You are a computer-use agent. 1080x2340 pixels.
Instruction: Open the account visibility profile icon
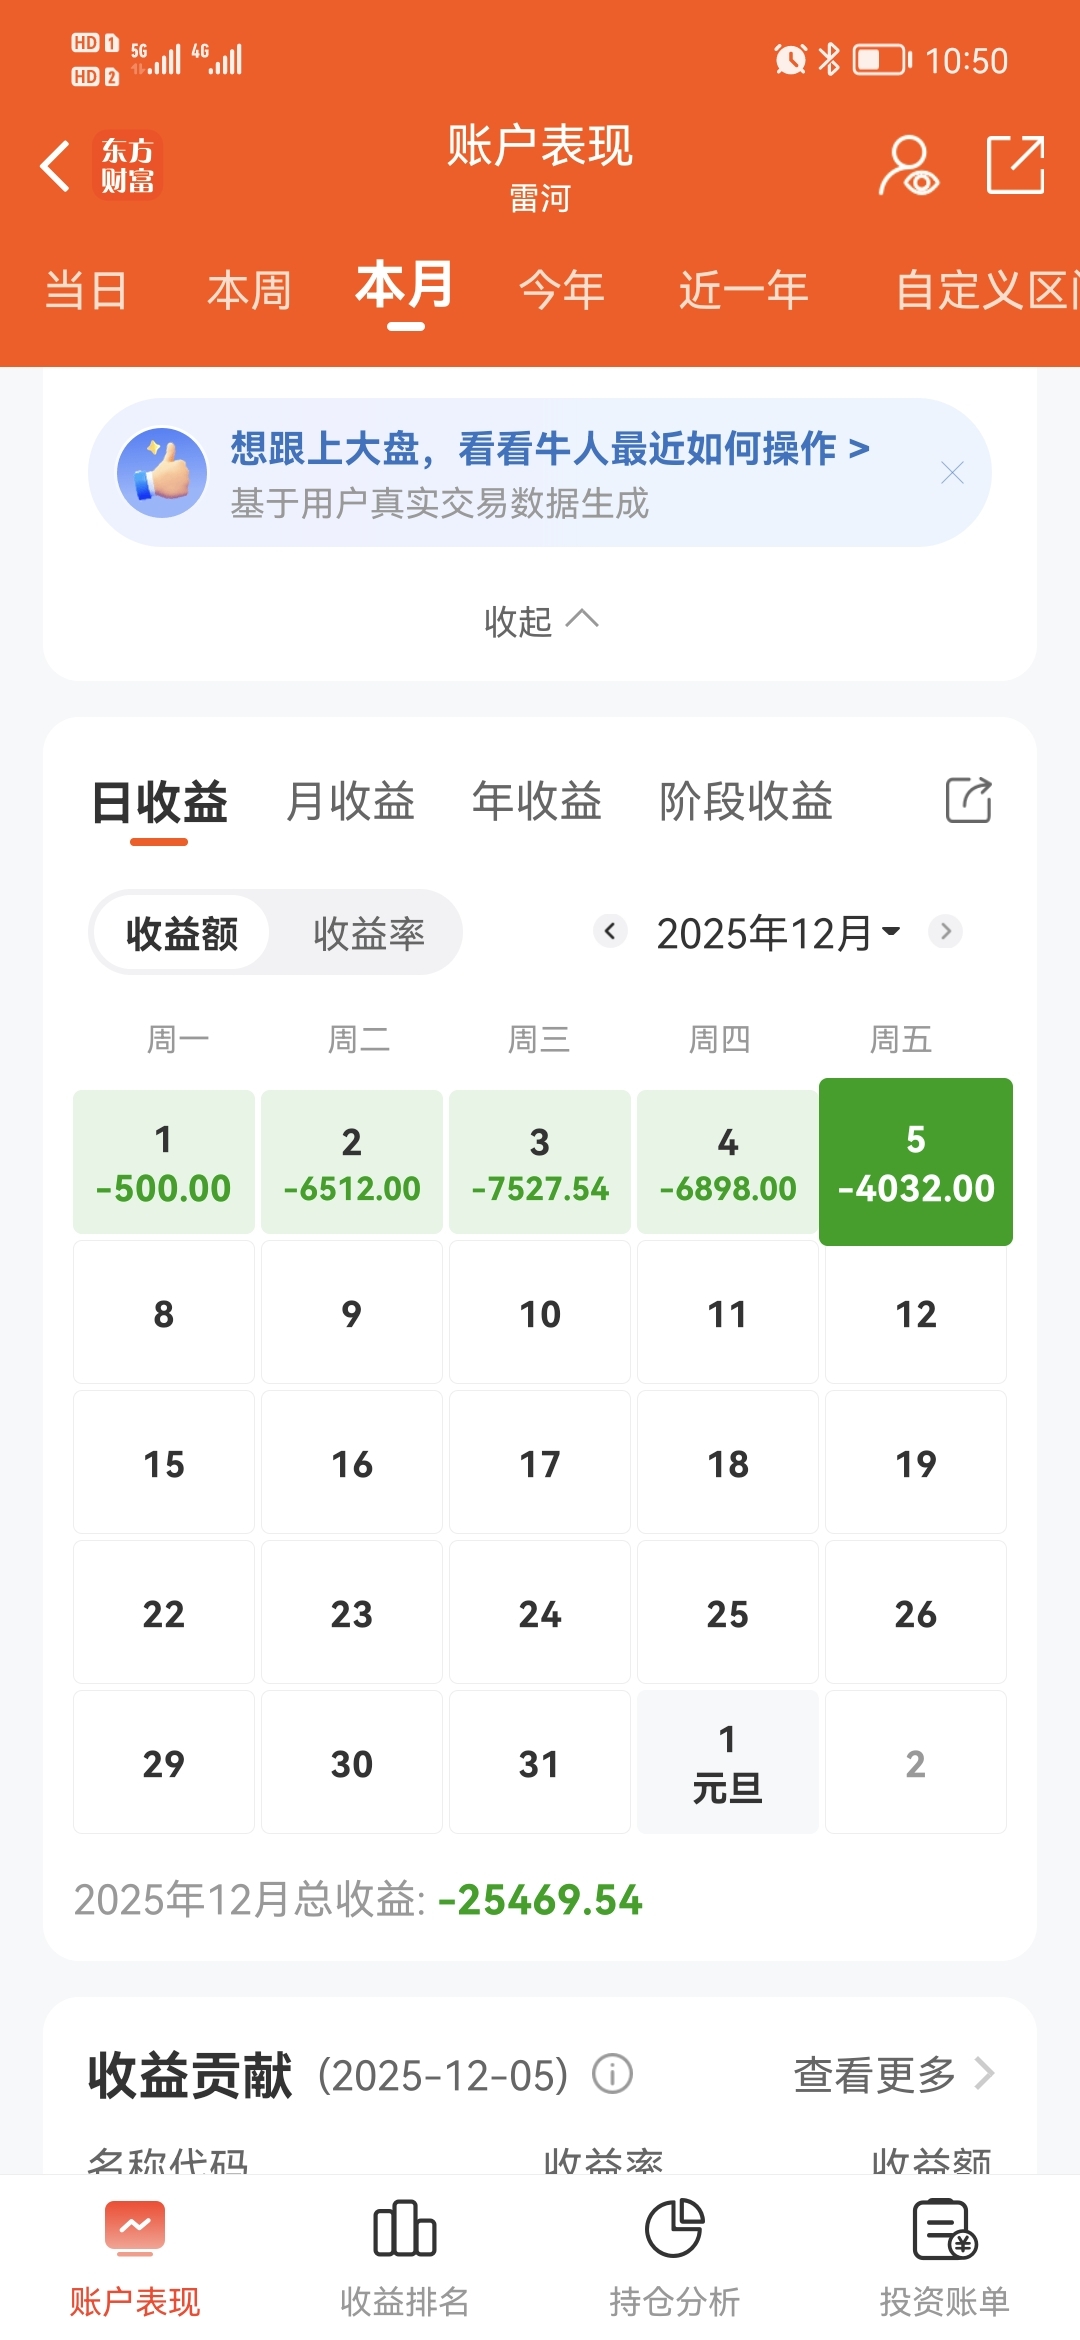908,166
